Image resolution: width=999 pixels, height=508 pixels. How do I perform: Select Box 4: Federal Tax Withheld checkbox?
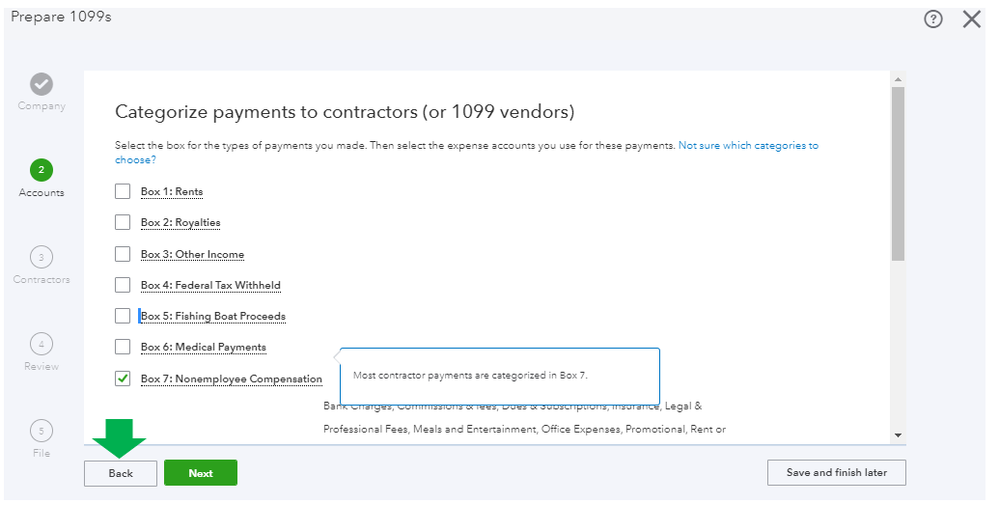coord(123,285)
